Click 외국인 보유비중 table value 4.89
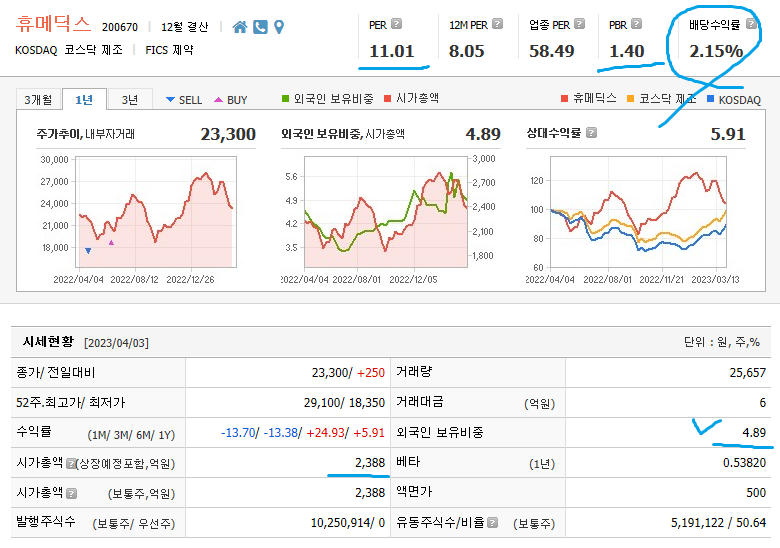This screenshot has height=548, width=780. click(754, 433)
